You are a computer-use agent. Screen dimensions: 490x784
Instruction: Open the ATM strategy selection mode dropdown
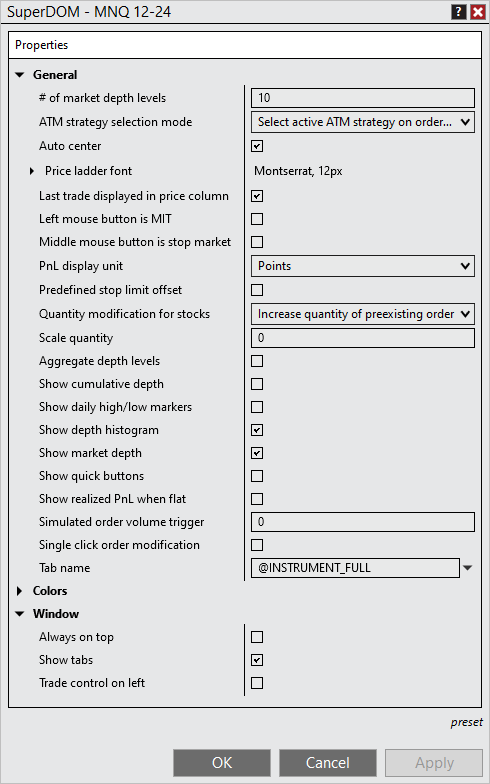pyautogui.click(x=362, y=122)
